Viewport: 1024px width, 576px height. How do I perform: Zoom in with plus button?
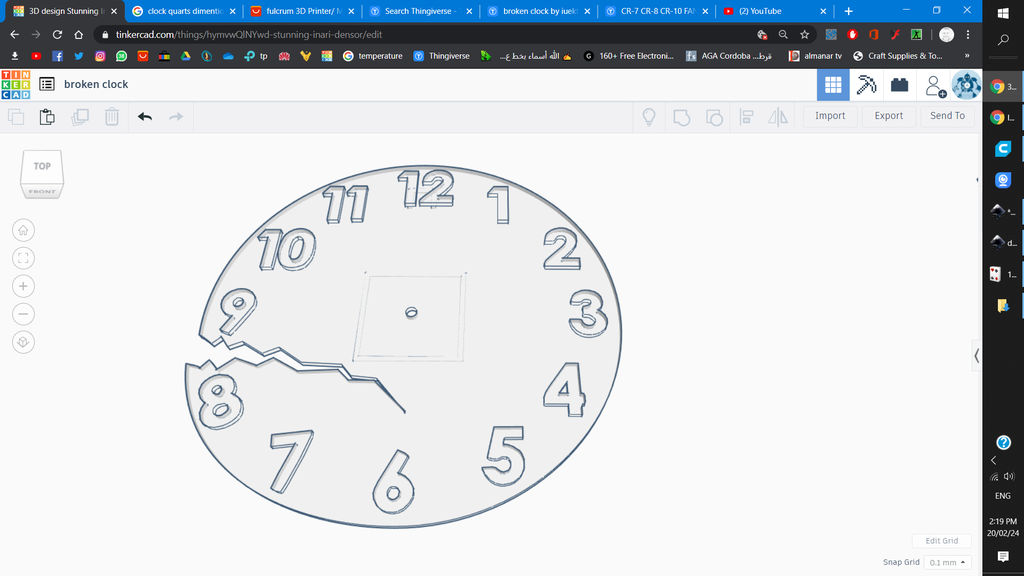(23, 286)
